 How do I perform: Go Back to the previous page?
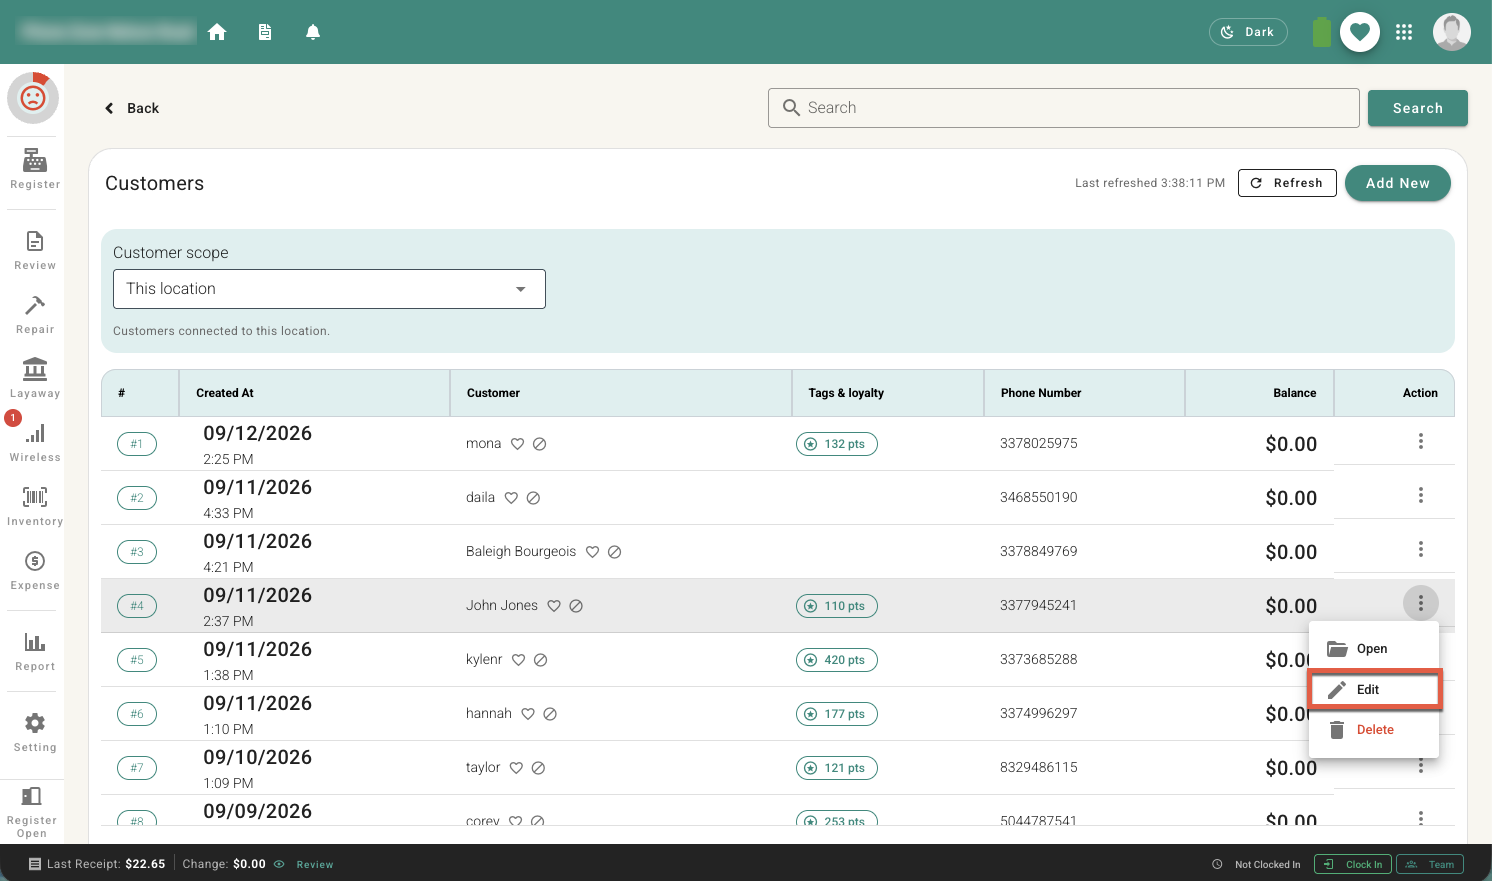click(x=132, y=108)
